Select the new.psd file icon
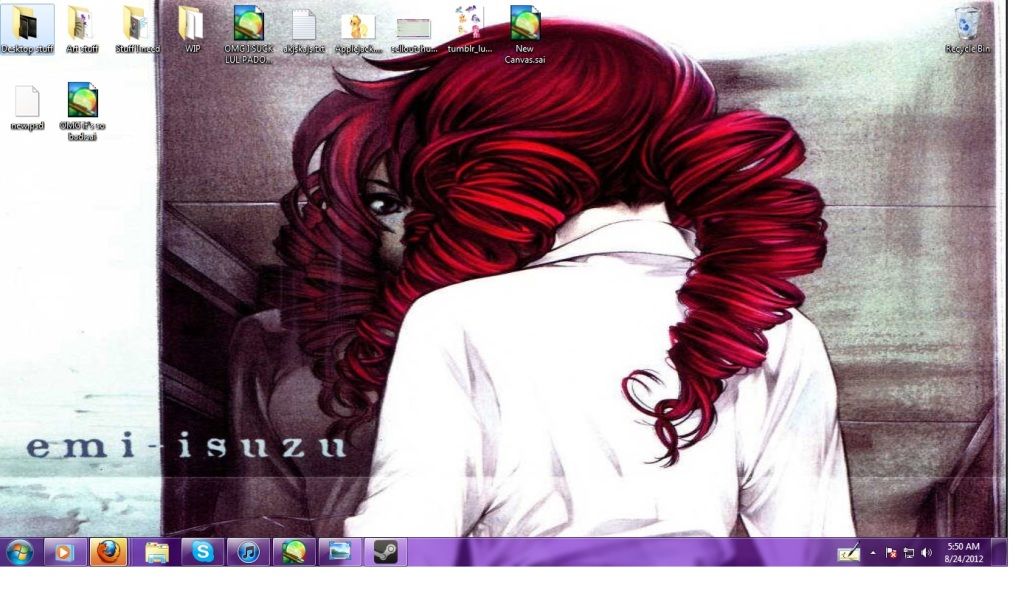The image size is (1024, 602). (27, 108)
